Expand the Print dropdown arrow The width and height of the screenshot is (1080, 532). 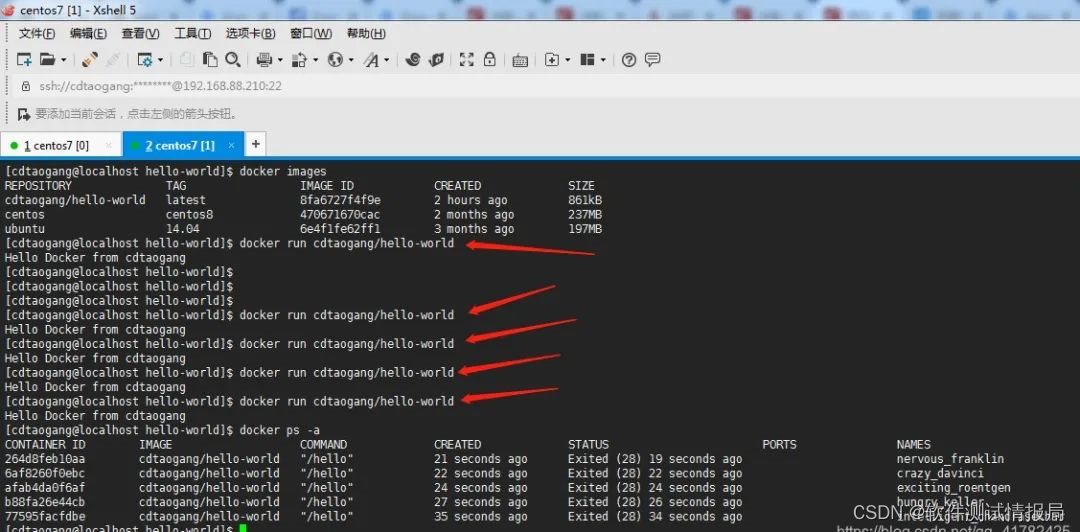[x=280, y=61]
